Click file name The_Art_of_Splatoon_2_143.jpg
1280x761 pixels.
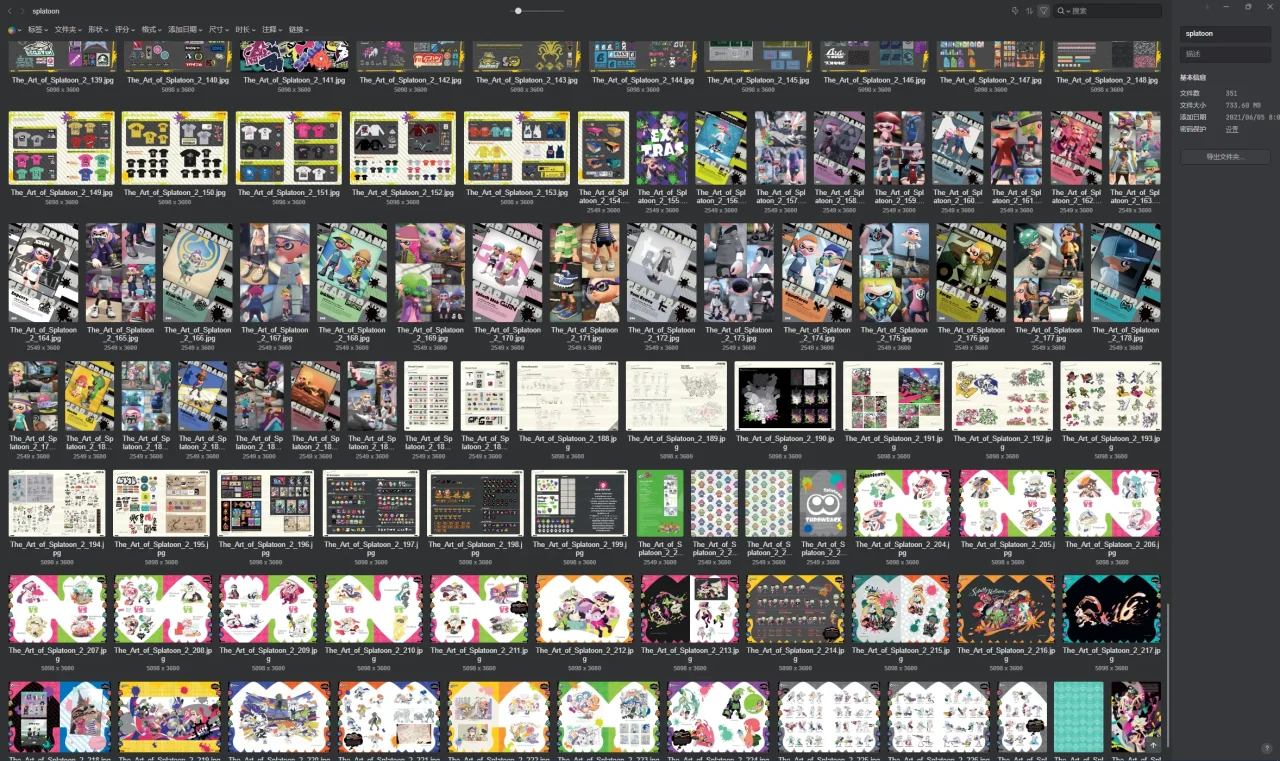click(x=526, y=80)
